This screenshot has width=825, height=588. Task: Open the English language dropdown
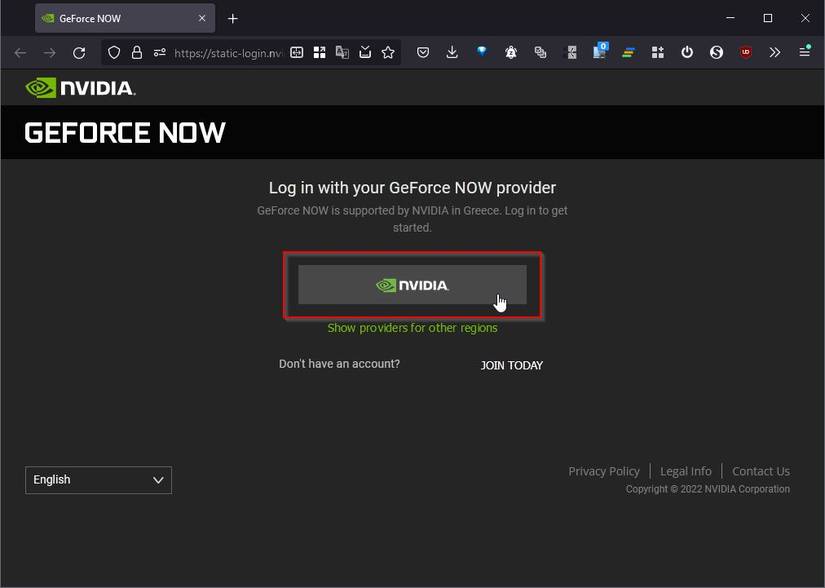coord(98,480)
